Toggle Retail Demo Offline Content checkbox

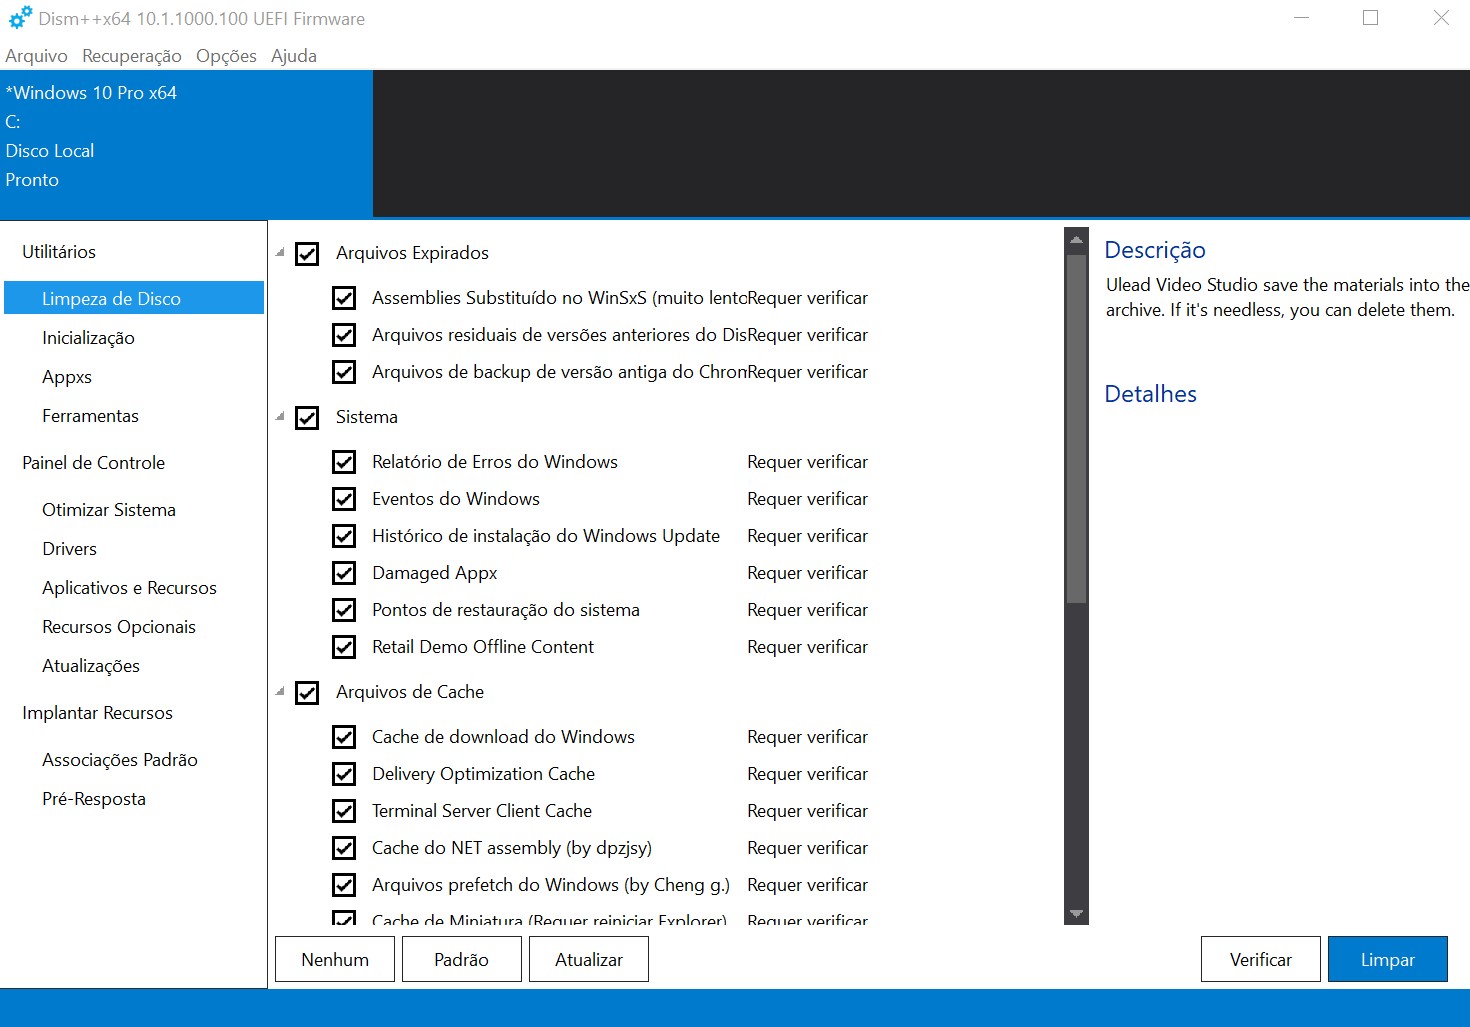[x=344, y=647]
